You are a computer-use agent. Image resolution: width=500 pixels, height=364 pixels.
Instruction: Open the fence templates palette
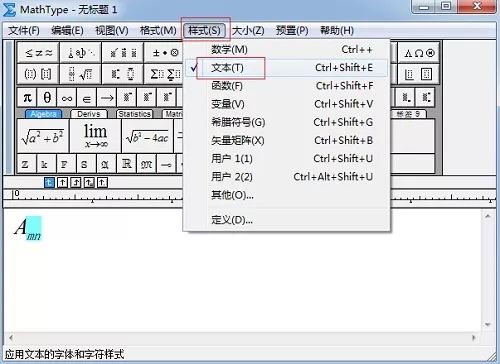38,74
